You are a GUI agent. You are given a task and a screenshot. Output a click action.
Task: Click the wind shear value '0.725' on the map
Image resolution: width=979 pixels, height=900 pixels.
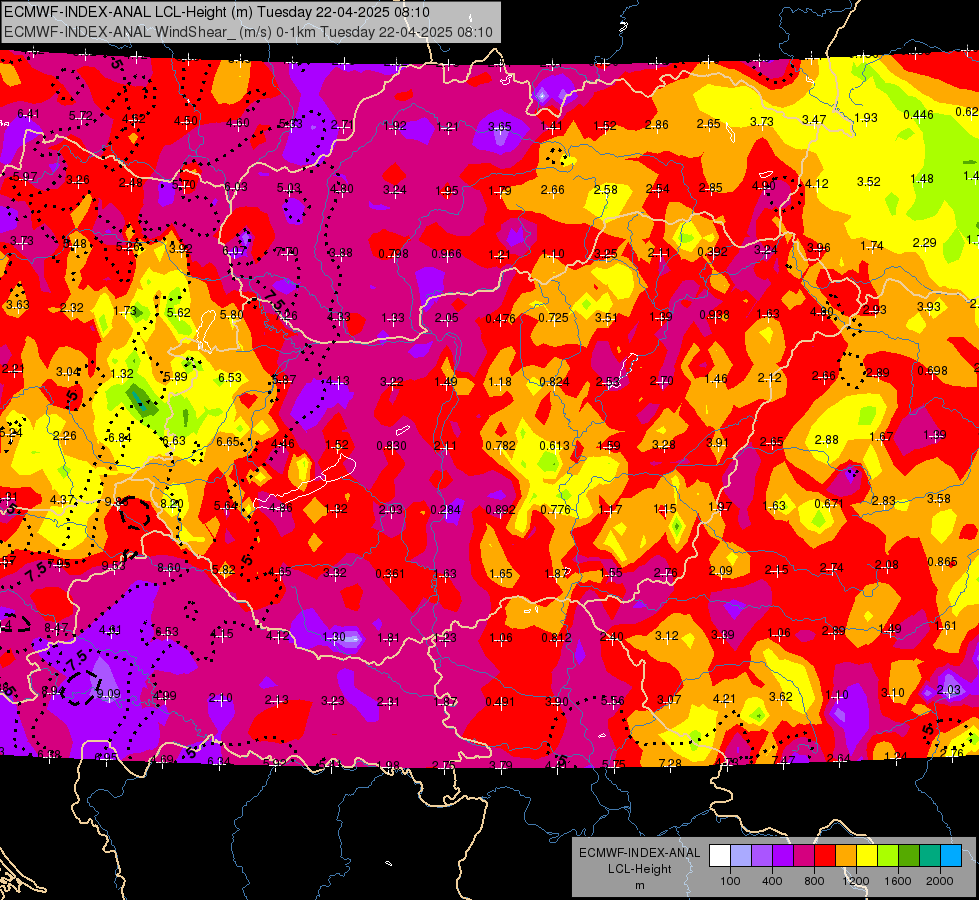(x=553, y=317)
